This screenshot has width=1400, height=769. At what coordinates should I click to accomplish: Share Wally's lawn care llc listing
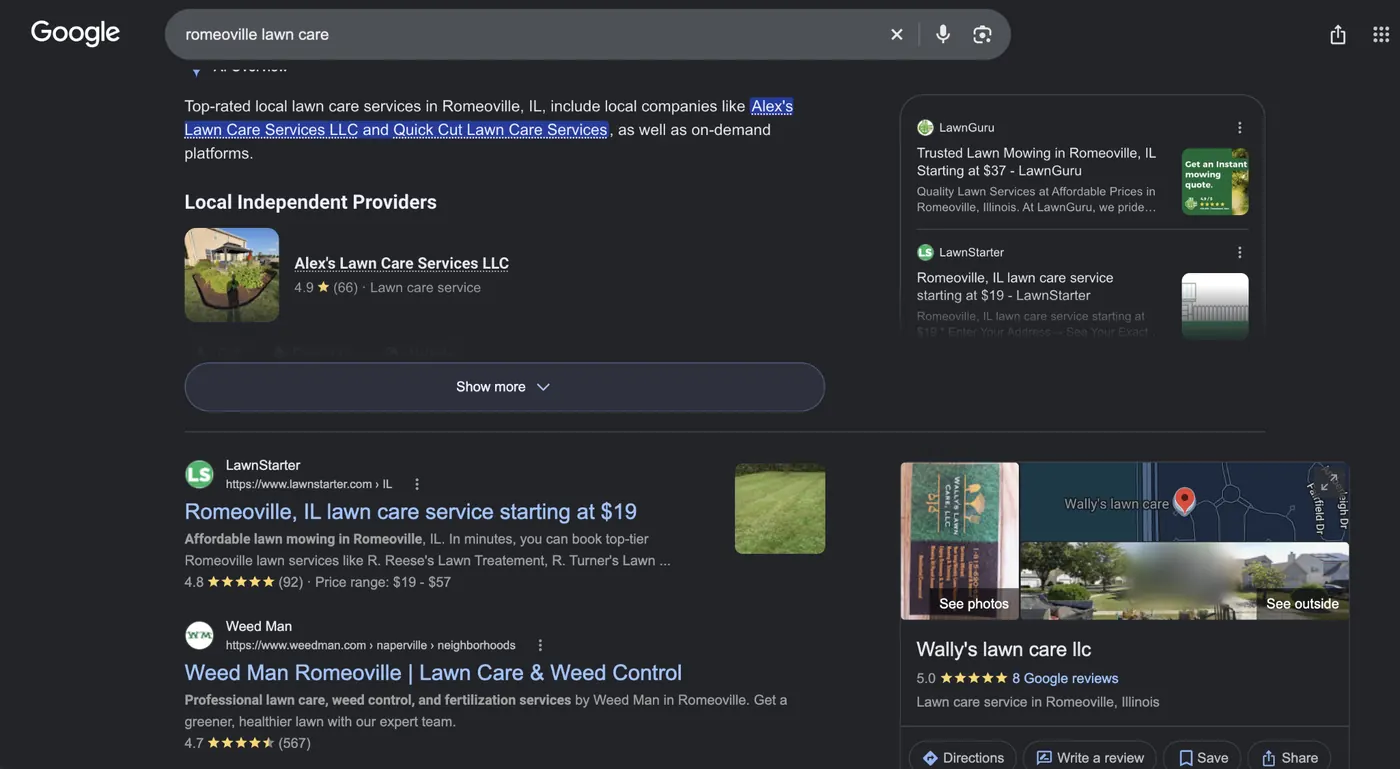tap(1290, 757)
